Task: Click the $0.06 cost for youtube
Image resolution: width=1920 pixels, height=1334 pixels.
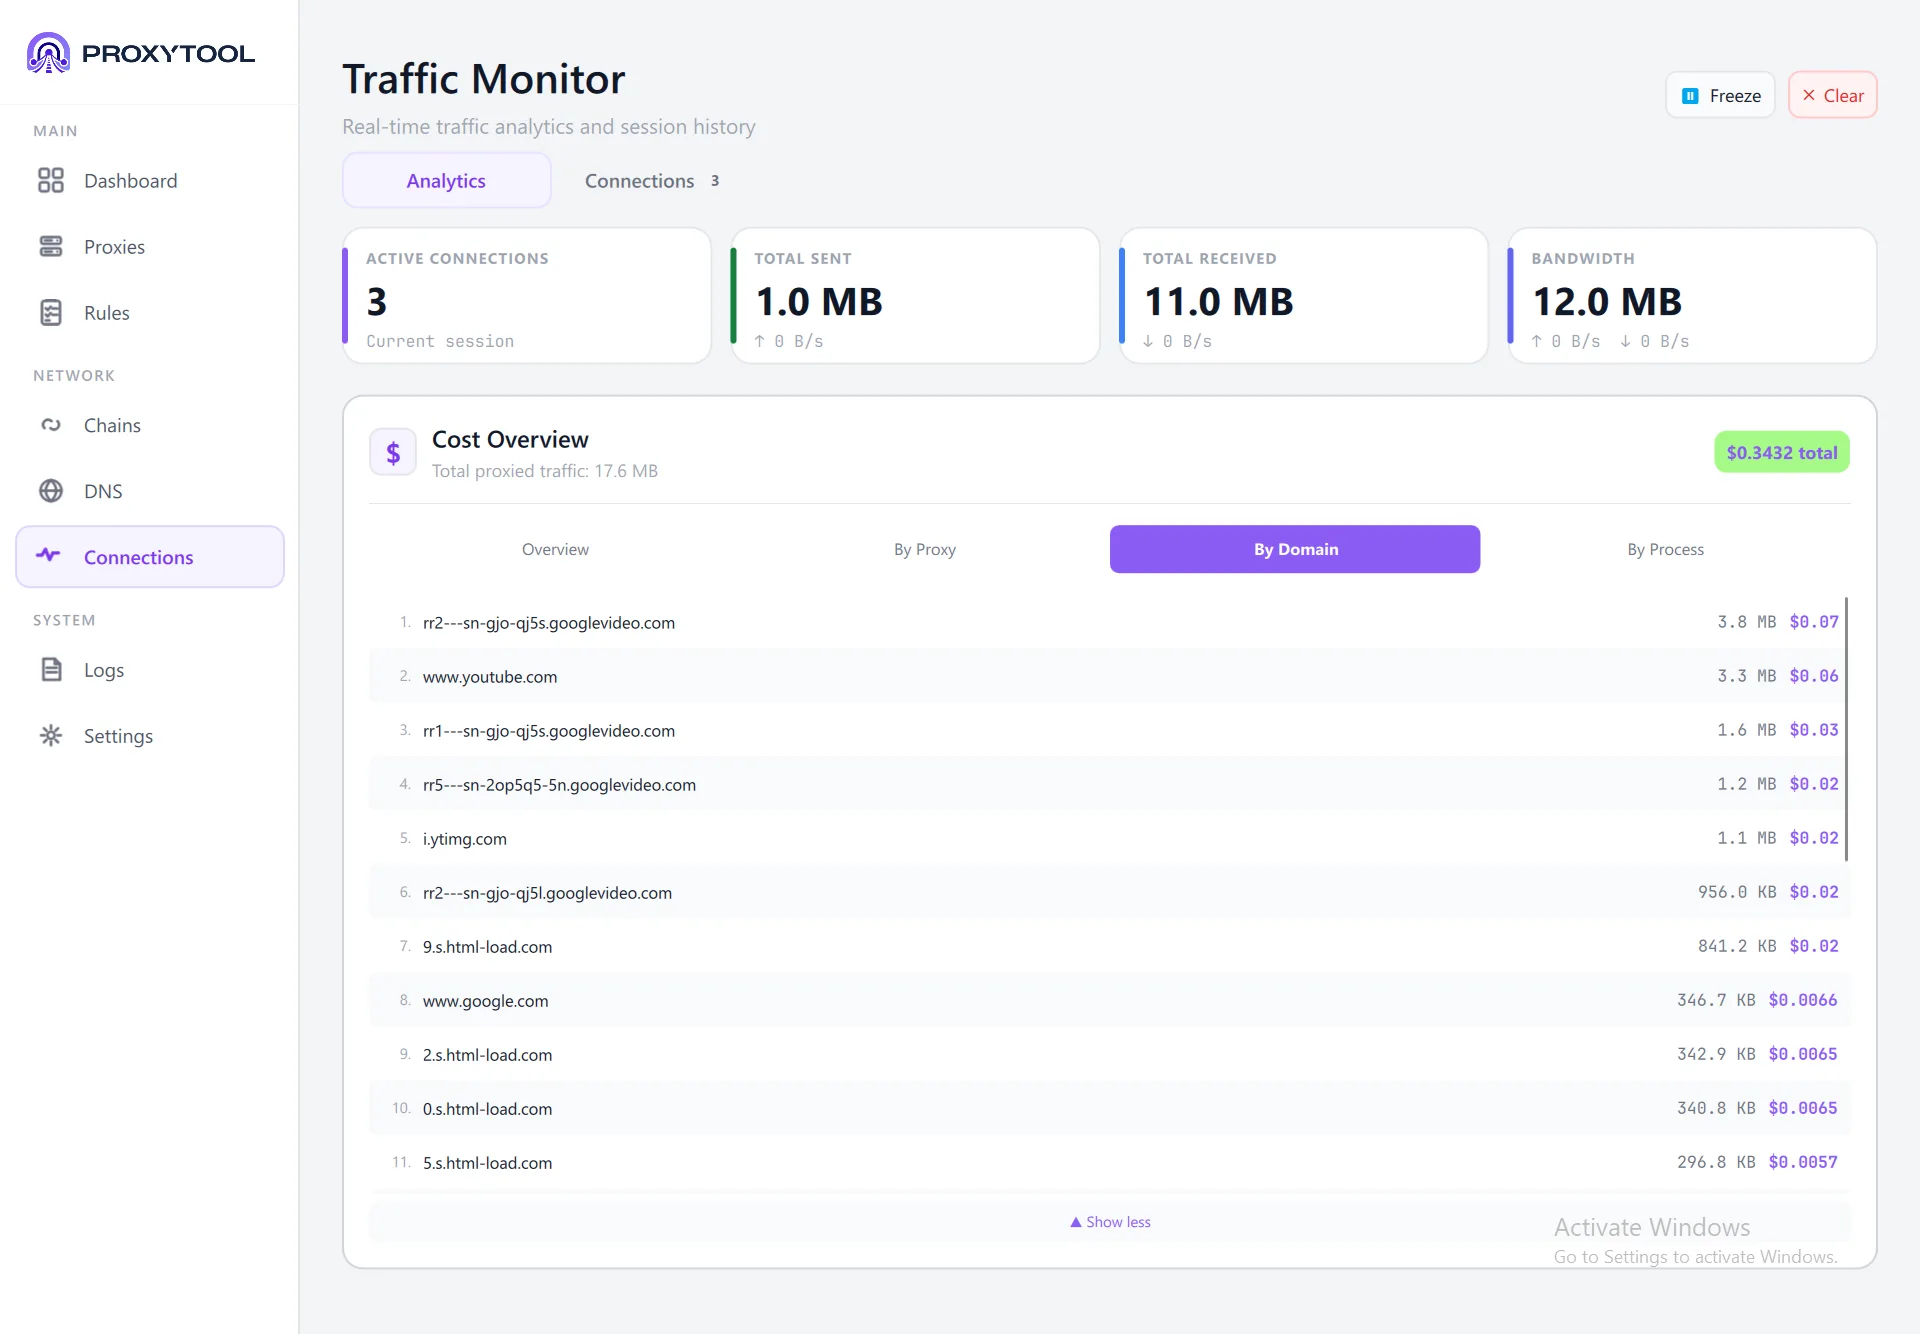Action: tap(1814, 676)
